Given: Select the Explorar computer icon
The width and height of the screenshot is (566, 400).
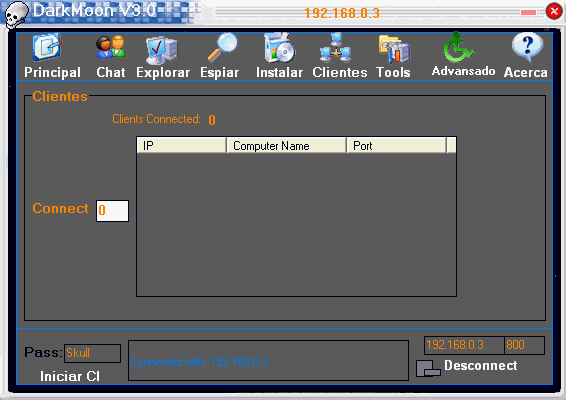Looking at the screenshot, I should point(161,50).
